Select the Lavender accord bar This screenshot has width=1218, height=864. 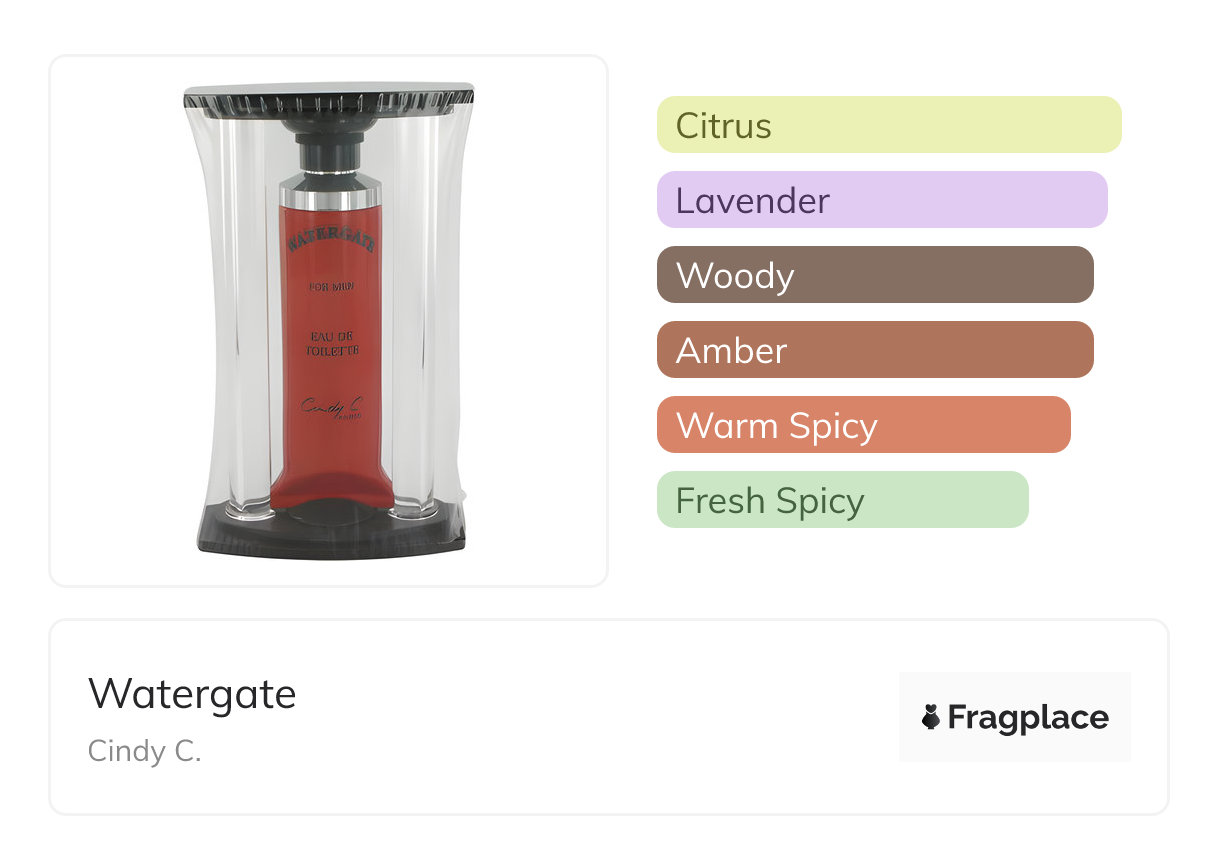(881, 200)
